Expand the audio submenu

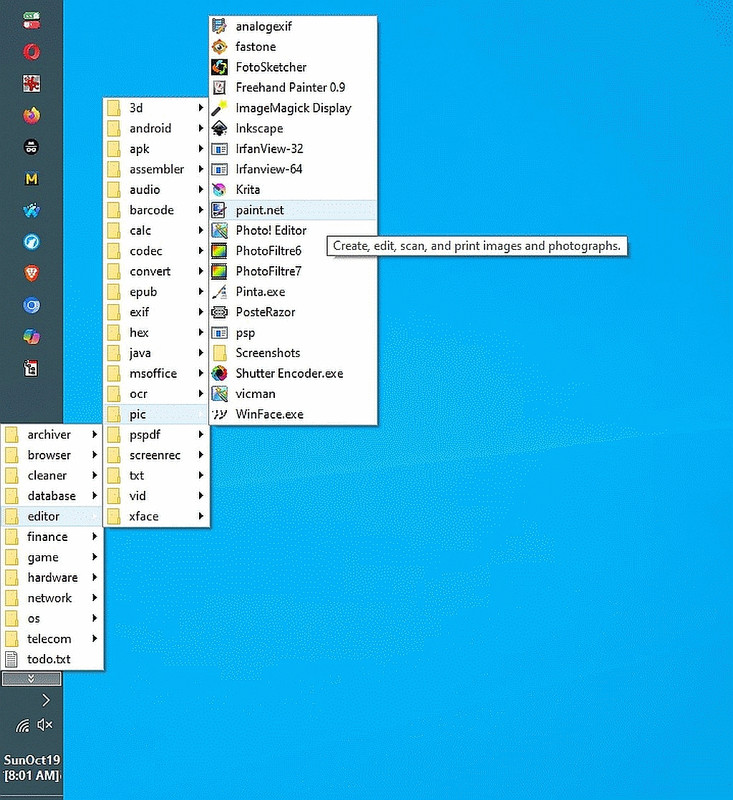156,189
